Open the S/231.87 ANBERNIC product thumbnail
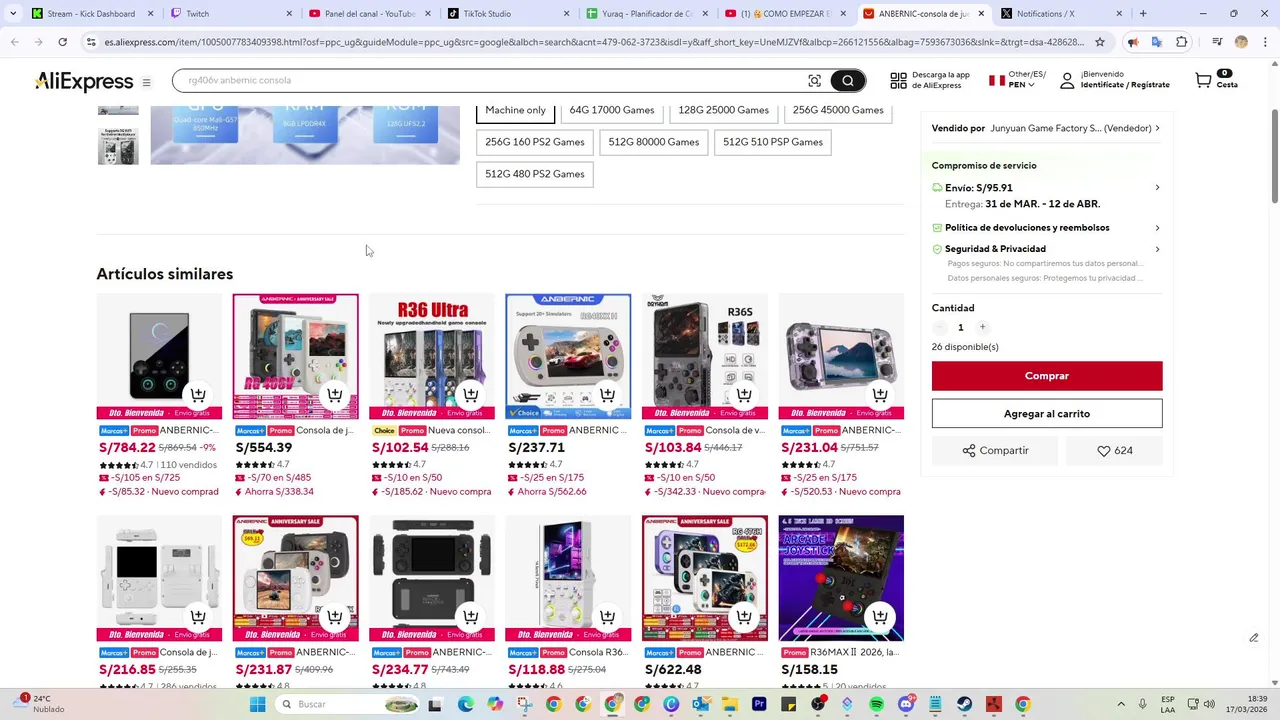The width and height of the screenshot is (1280, 720). pyautogui.click(x=295, y=579)
